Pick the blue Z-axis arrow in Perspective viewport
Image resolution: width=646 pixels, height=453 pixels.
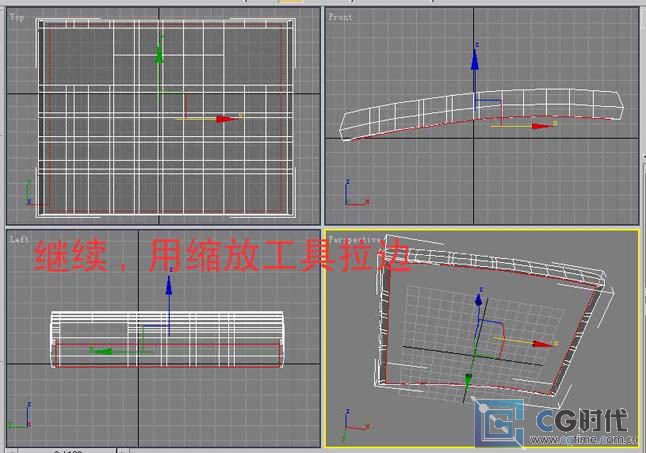[478, 300]
